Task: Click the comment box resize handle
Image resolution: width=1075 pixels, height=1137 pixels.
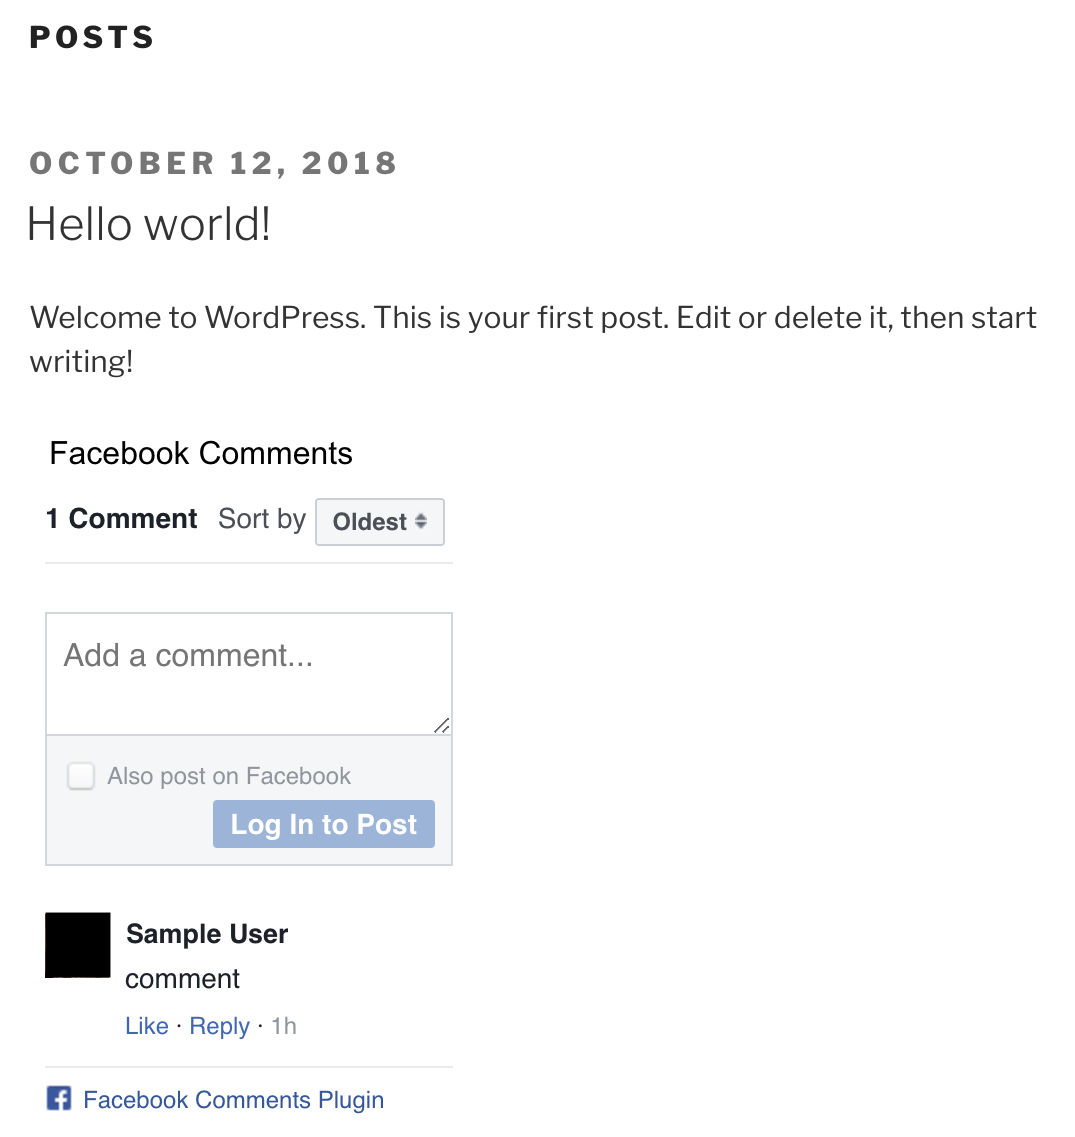Action: tap(442, 725)
